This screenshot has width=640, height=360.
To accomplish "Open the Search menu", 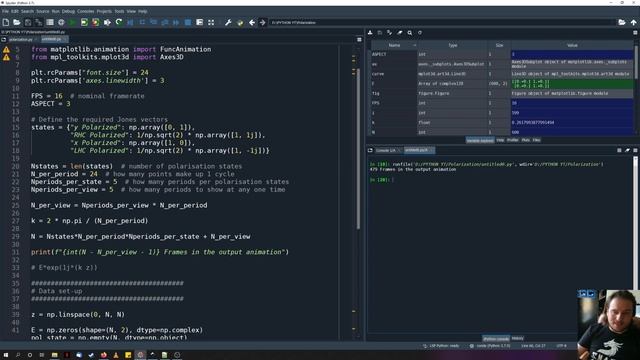I will 27,11.
